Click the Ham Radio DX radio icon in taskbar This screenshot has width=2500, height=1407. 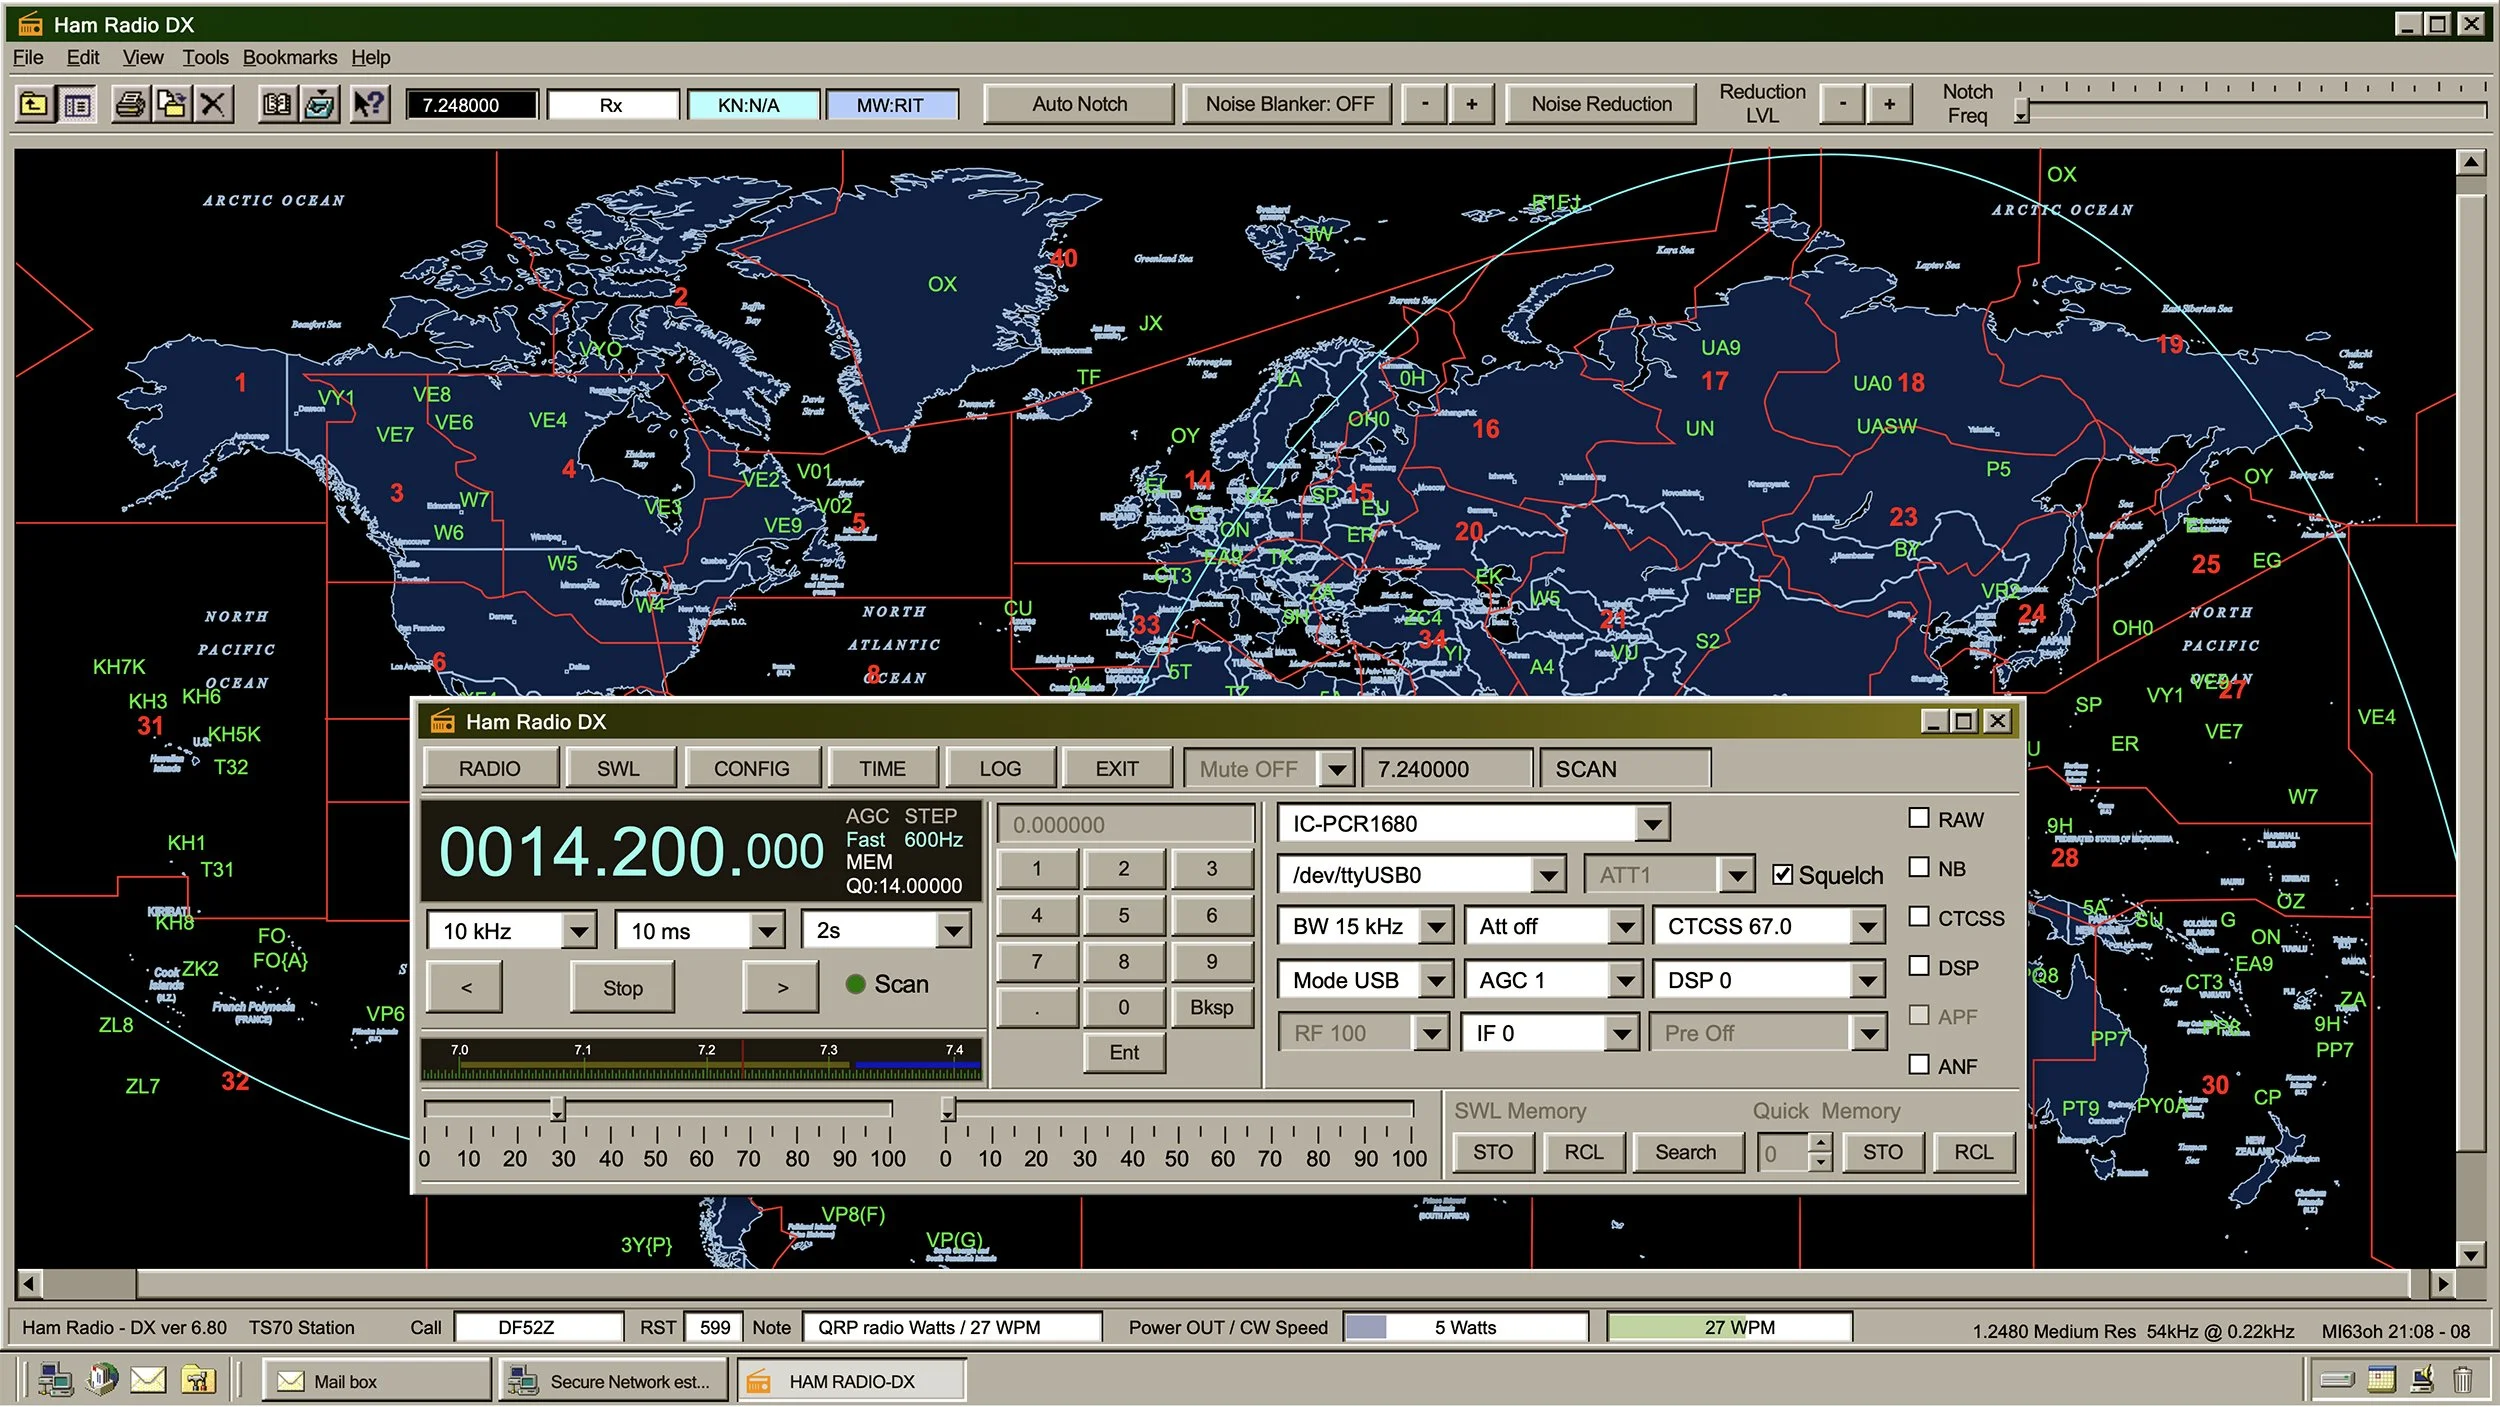(758, 1380)
